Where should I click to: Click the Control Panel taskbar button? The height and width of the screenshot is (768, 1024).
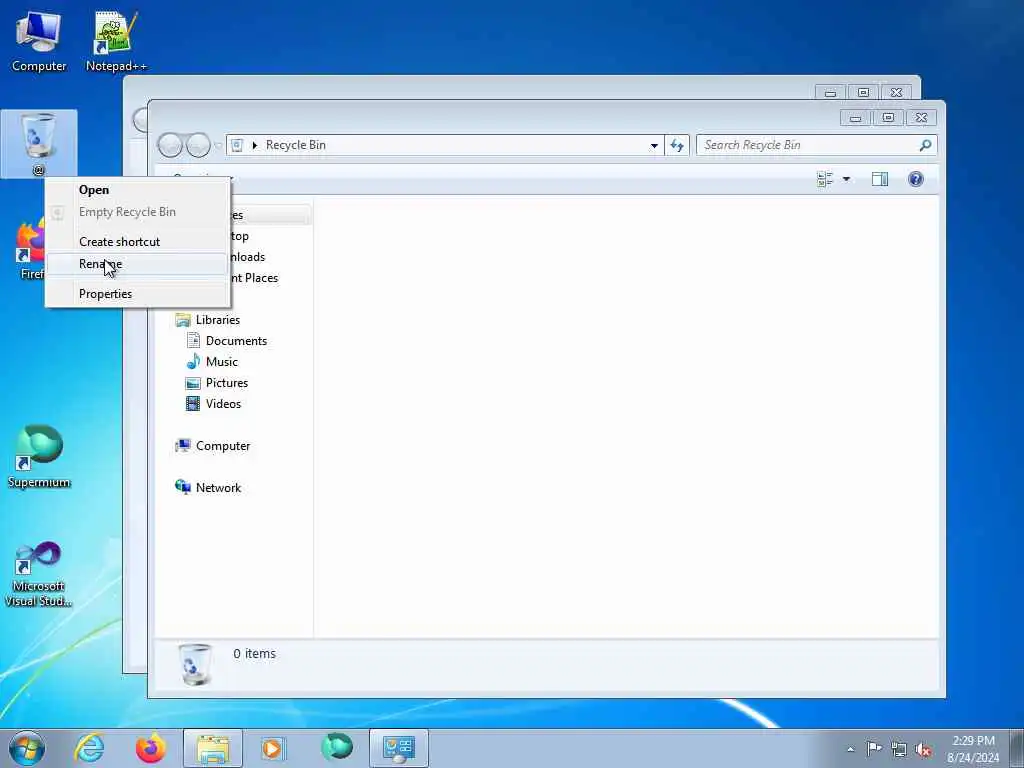click(x=399, y=748)
